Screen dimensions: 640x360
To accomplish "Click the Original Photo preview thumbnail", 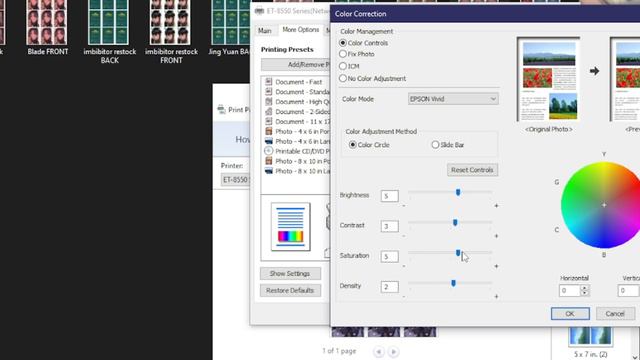I will 549,79.
